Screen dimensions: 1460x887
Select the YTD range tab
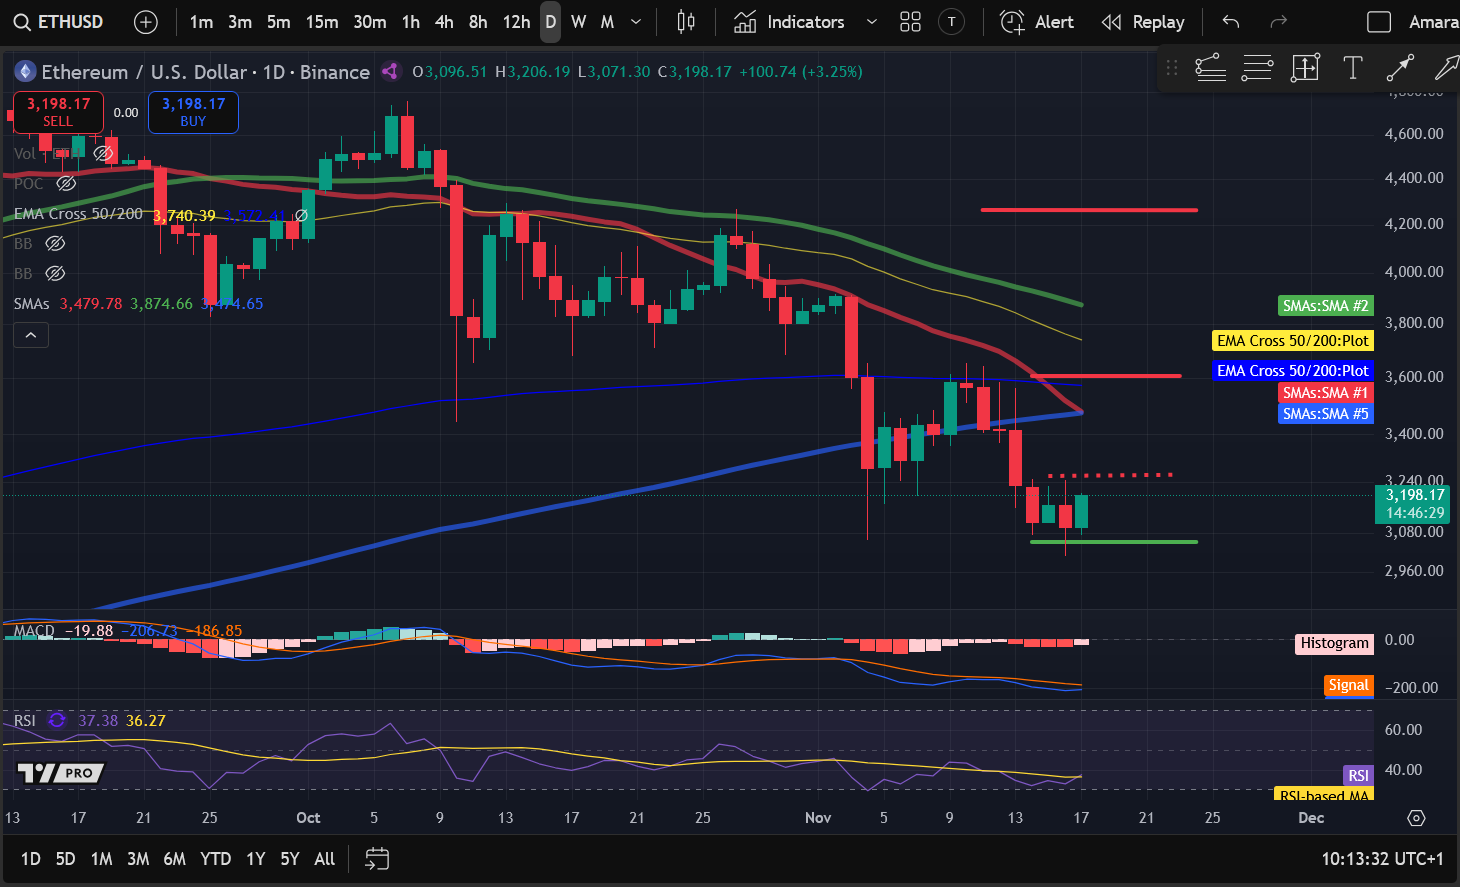coord(215,859)
